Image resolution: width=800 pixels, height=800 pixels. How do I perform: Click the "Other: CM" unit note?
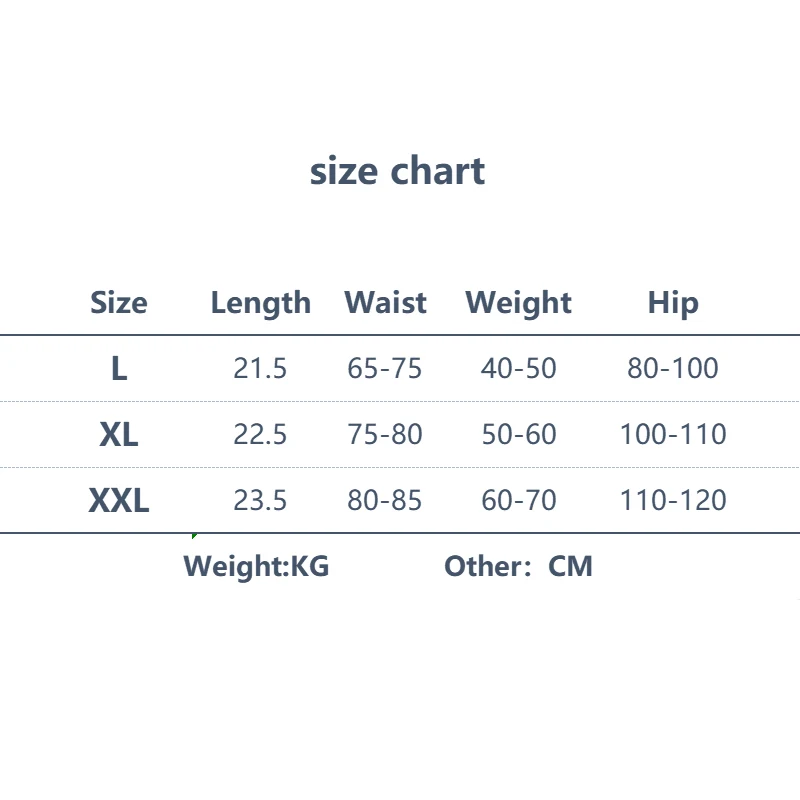point(518,567)
